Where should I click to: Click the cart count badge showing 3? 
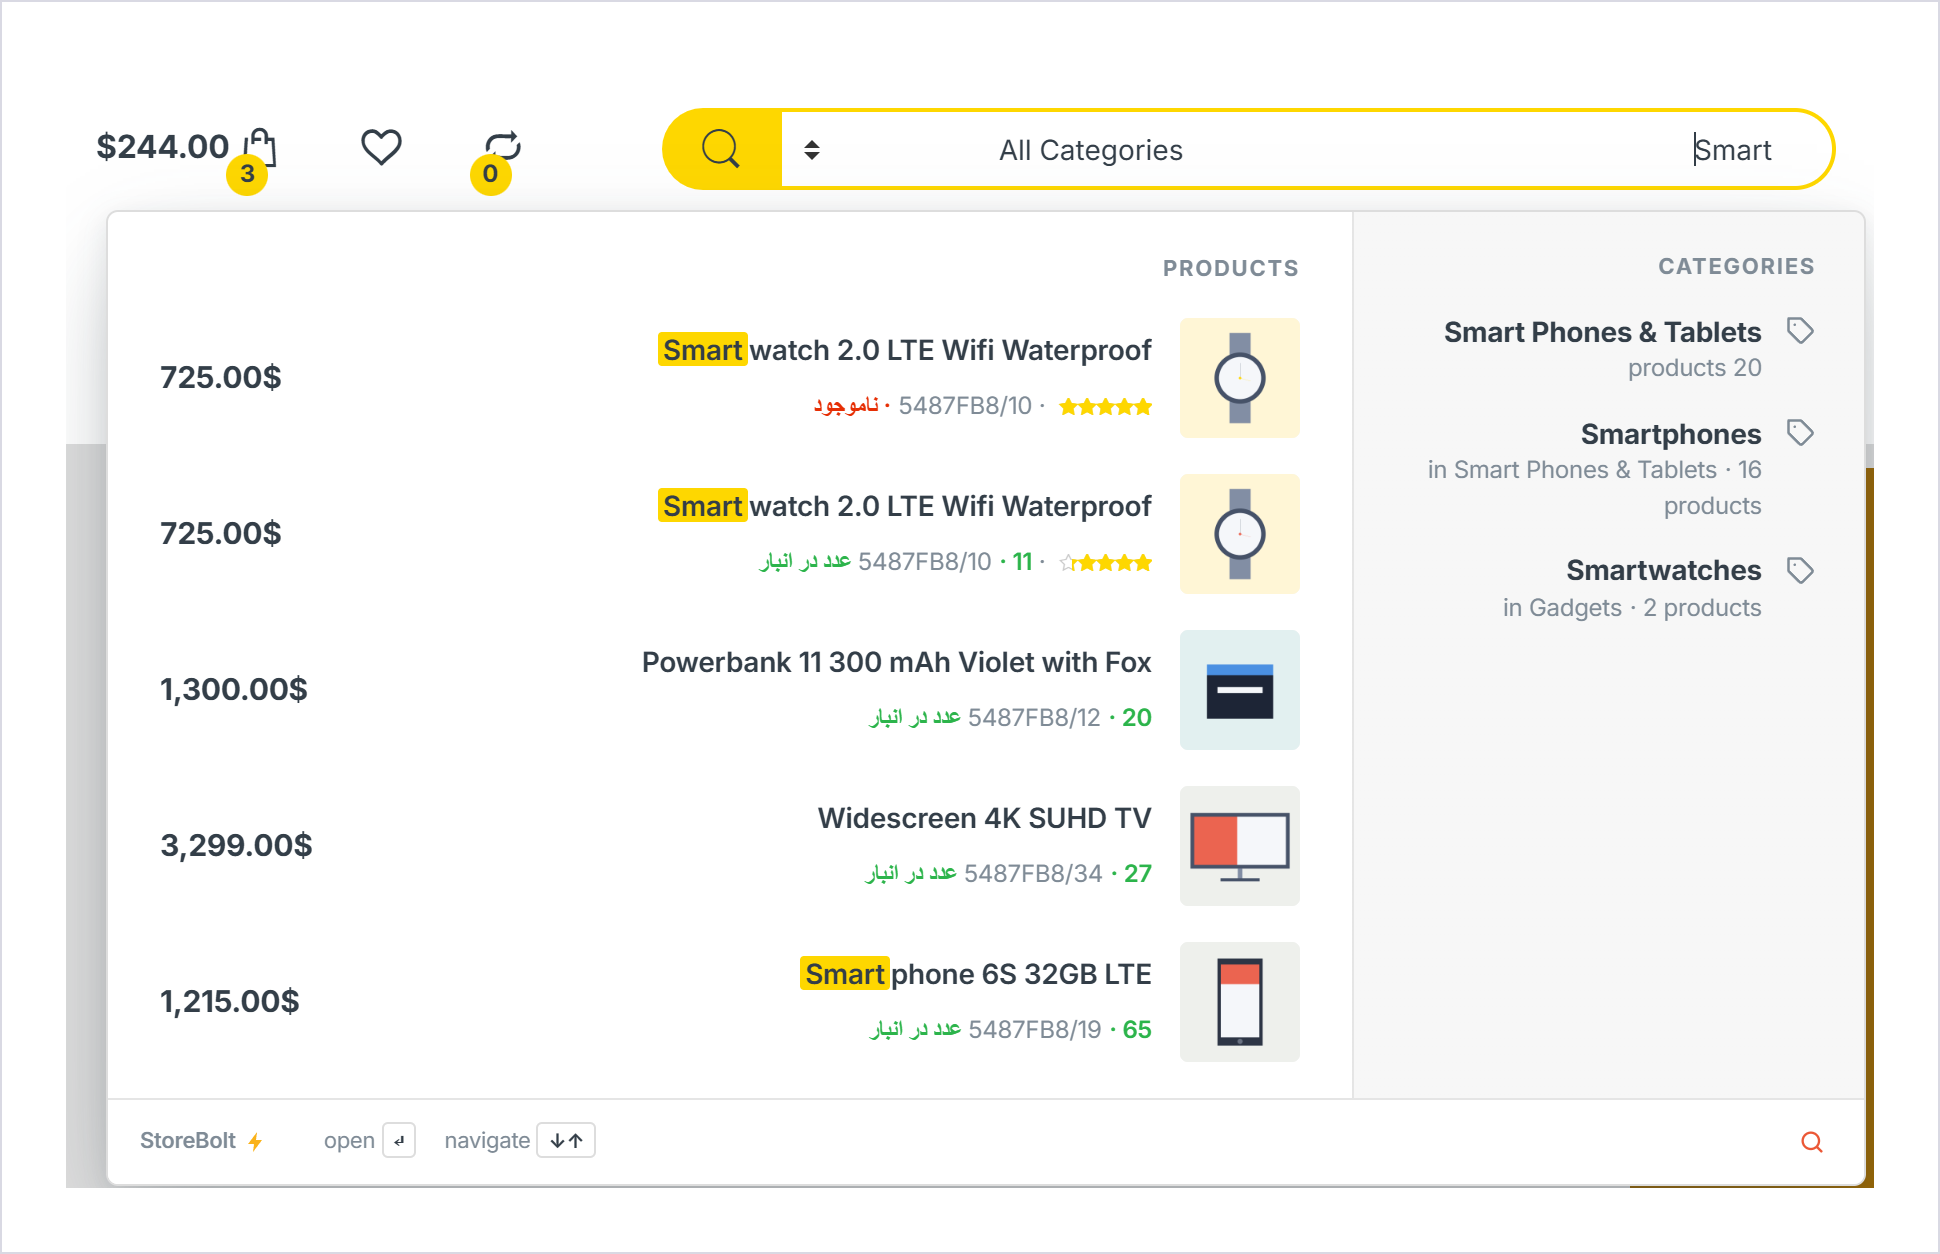pyautogui.click(x=247, y=174)
